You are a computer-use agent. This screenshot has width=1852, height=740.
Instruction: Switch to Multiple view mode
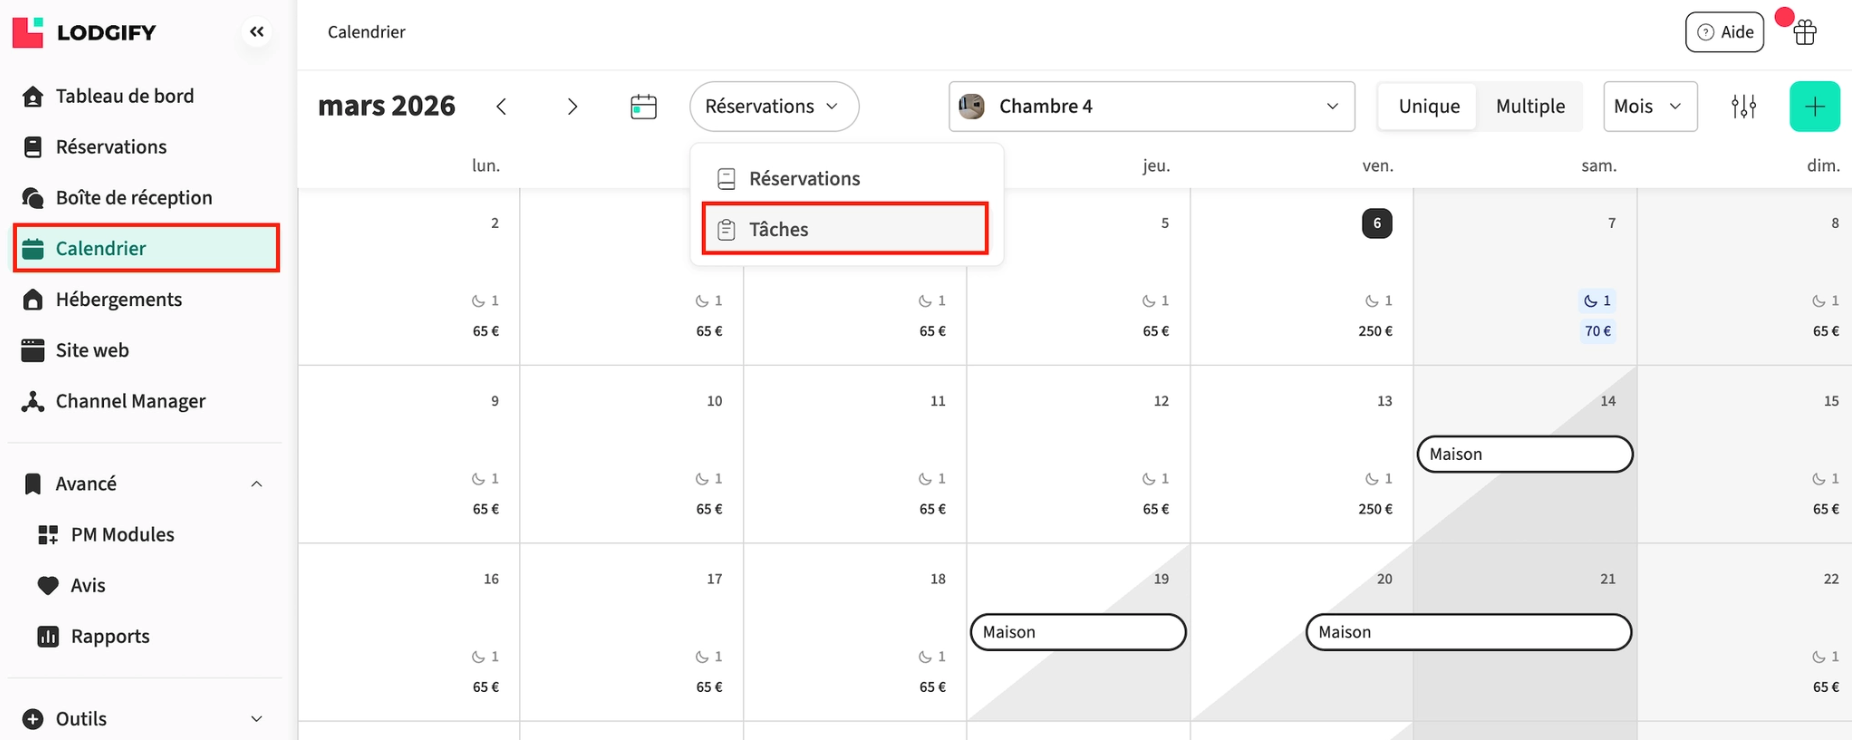click(1529, 106)
